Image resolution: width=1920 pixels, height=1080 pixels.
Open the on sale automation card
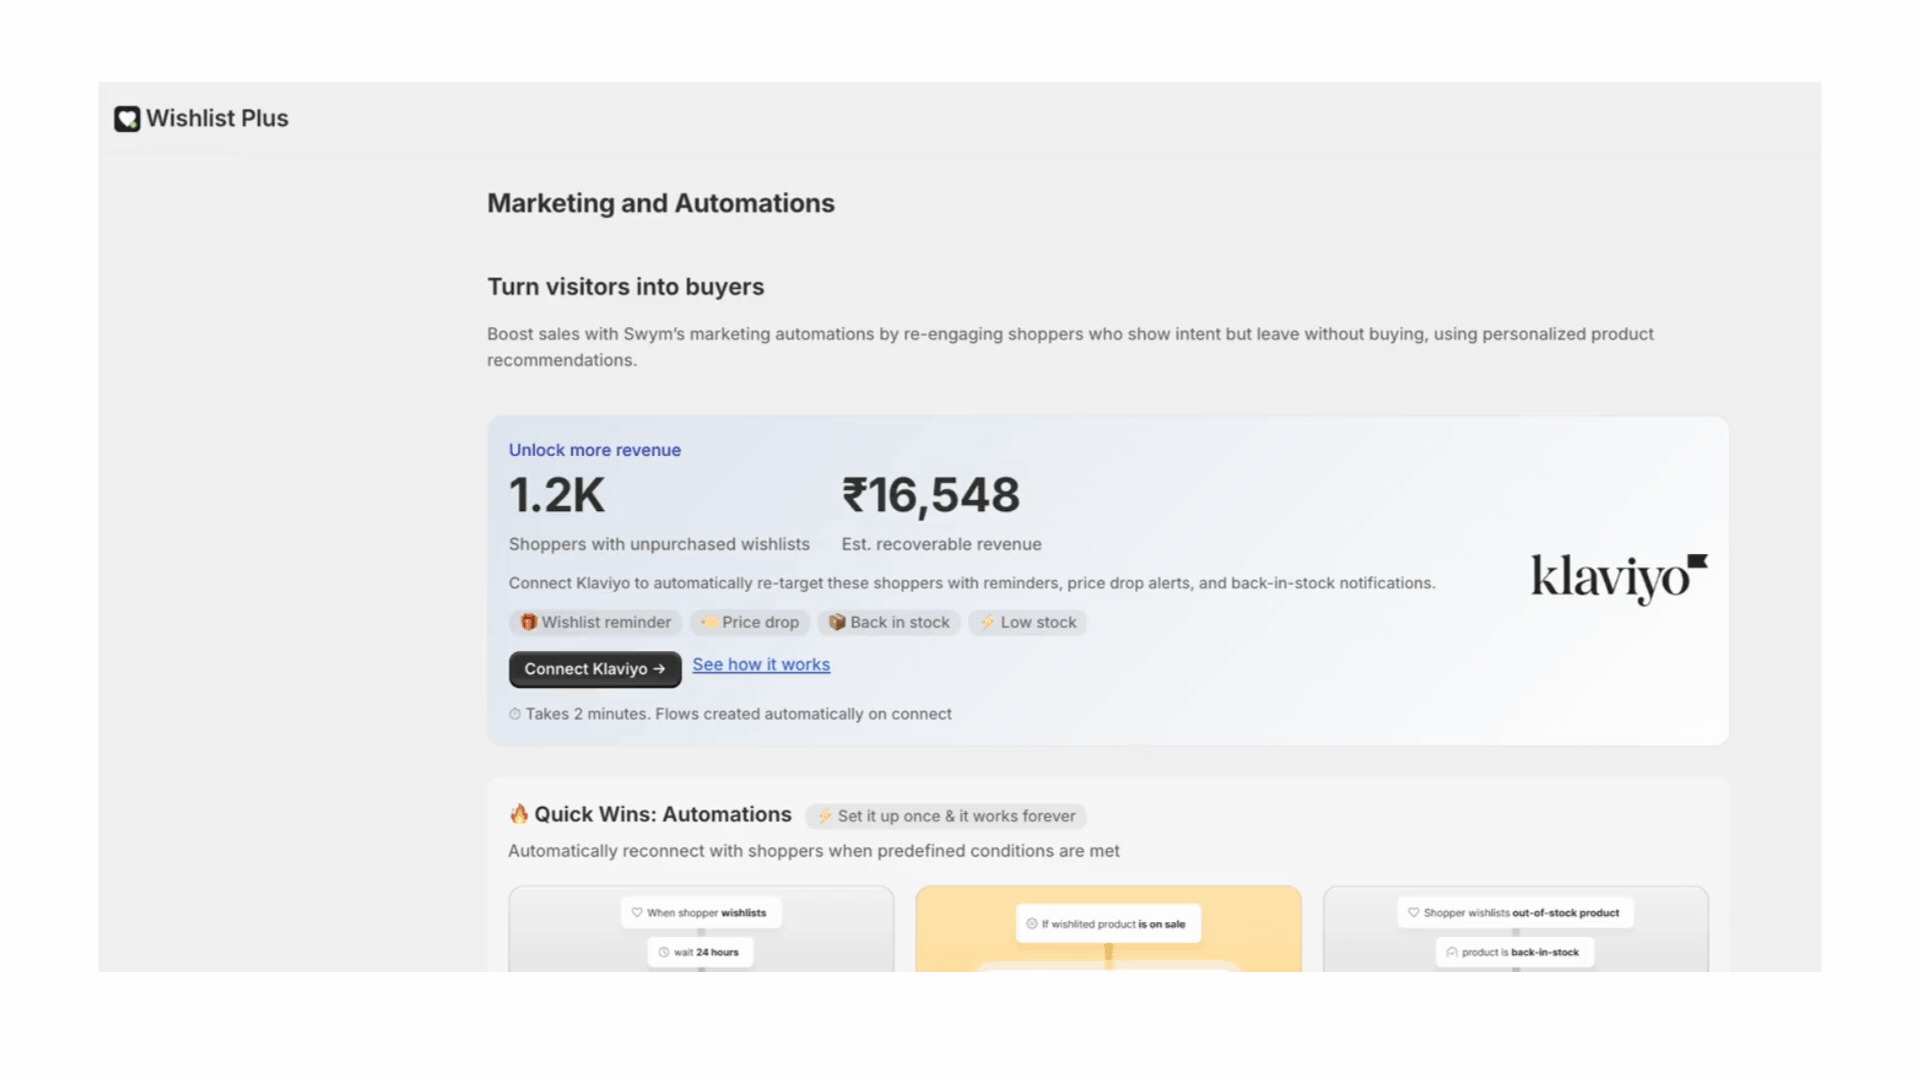(x=1108, y=929)
